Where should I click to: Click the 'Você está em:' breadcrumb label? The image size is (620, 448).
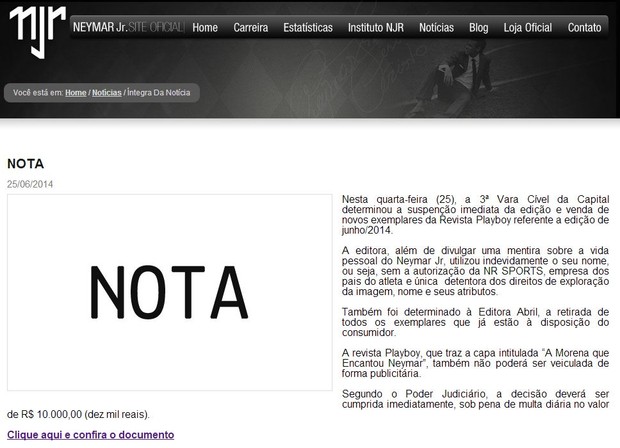pos(38,92)
